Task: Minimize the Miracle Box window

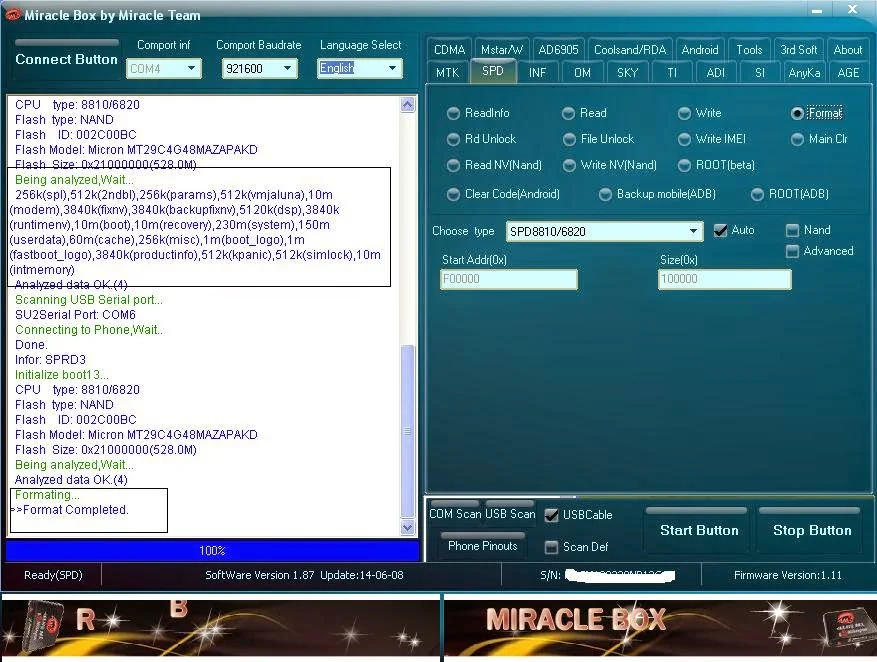Action: click(x=817, y=10)
